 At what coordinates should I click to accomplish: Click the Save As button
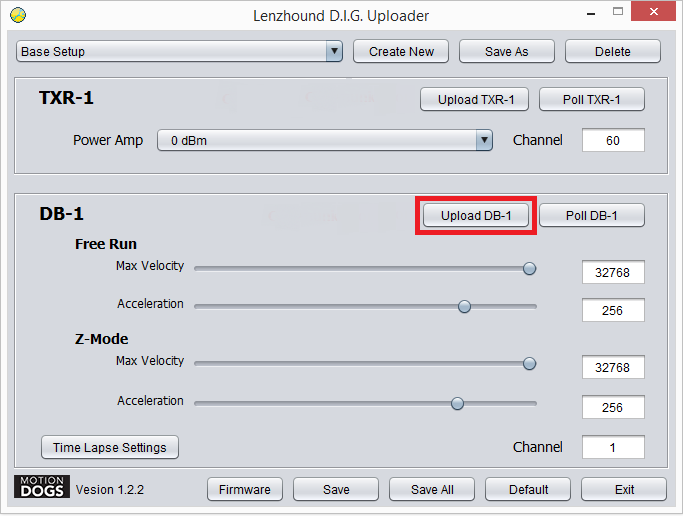507,51
